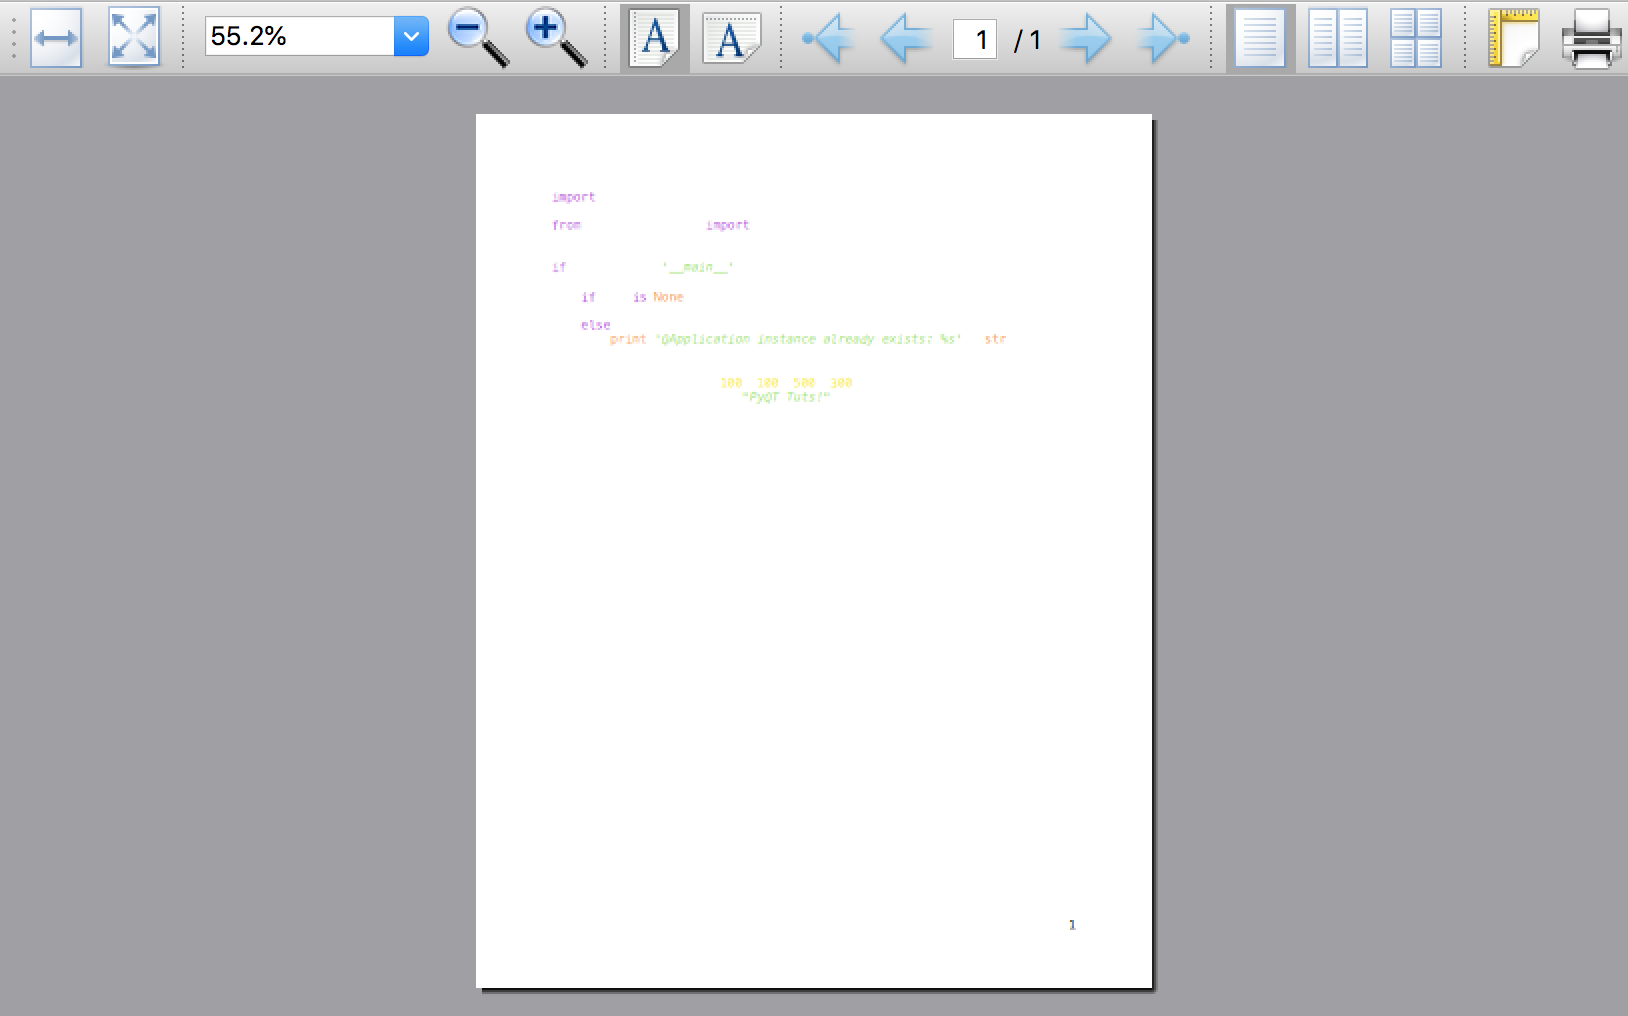Go to the last page
Viewport: 1628px width, 1016px height.
(x=1163, y=39)
